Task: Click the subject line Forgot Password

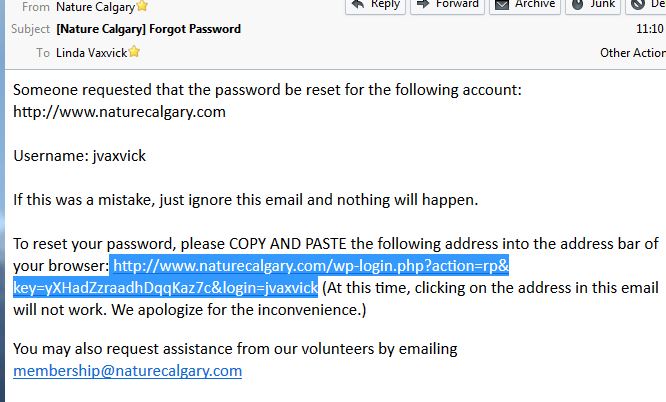Action: (148, 29)
